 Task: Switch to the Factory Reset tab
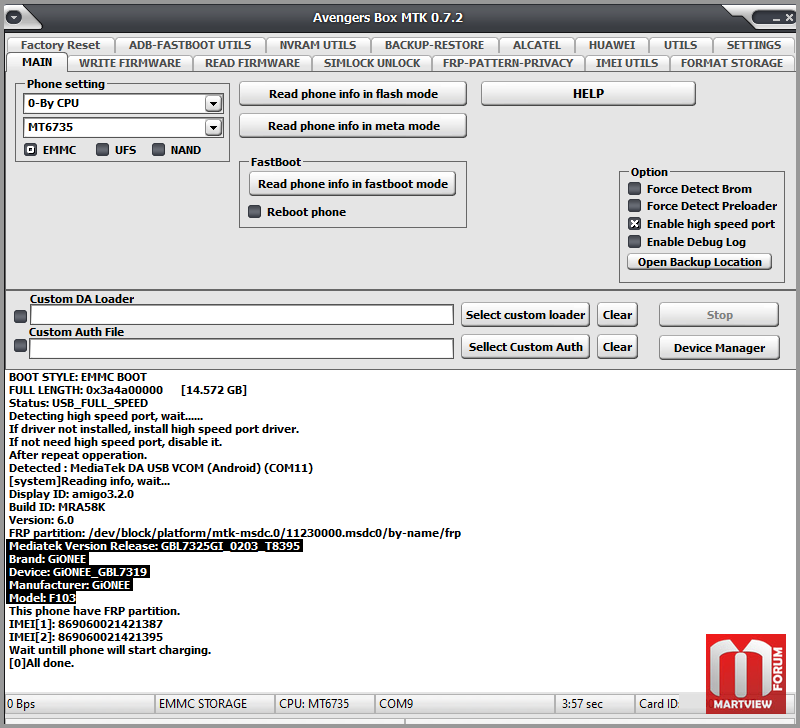coord(60,45)
